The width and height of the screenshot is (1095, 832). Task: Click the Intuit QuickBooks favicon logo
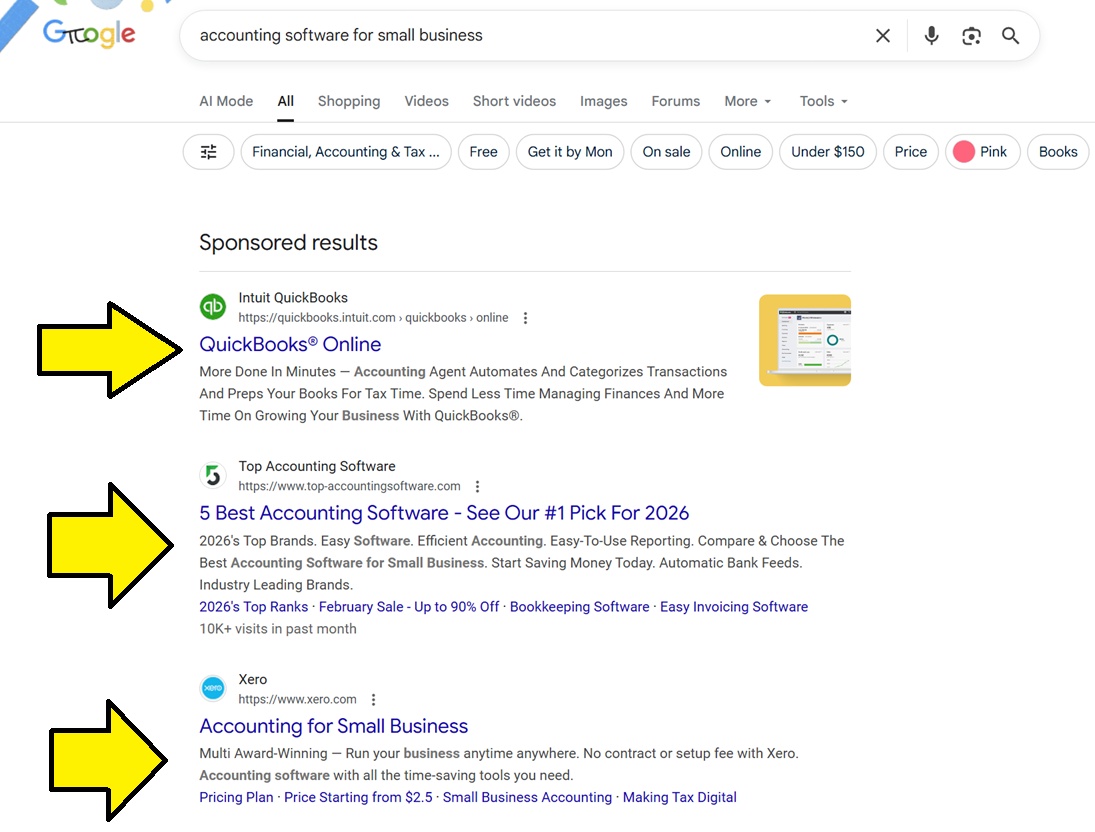click(213, 307)
